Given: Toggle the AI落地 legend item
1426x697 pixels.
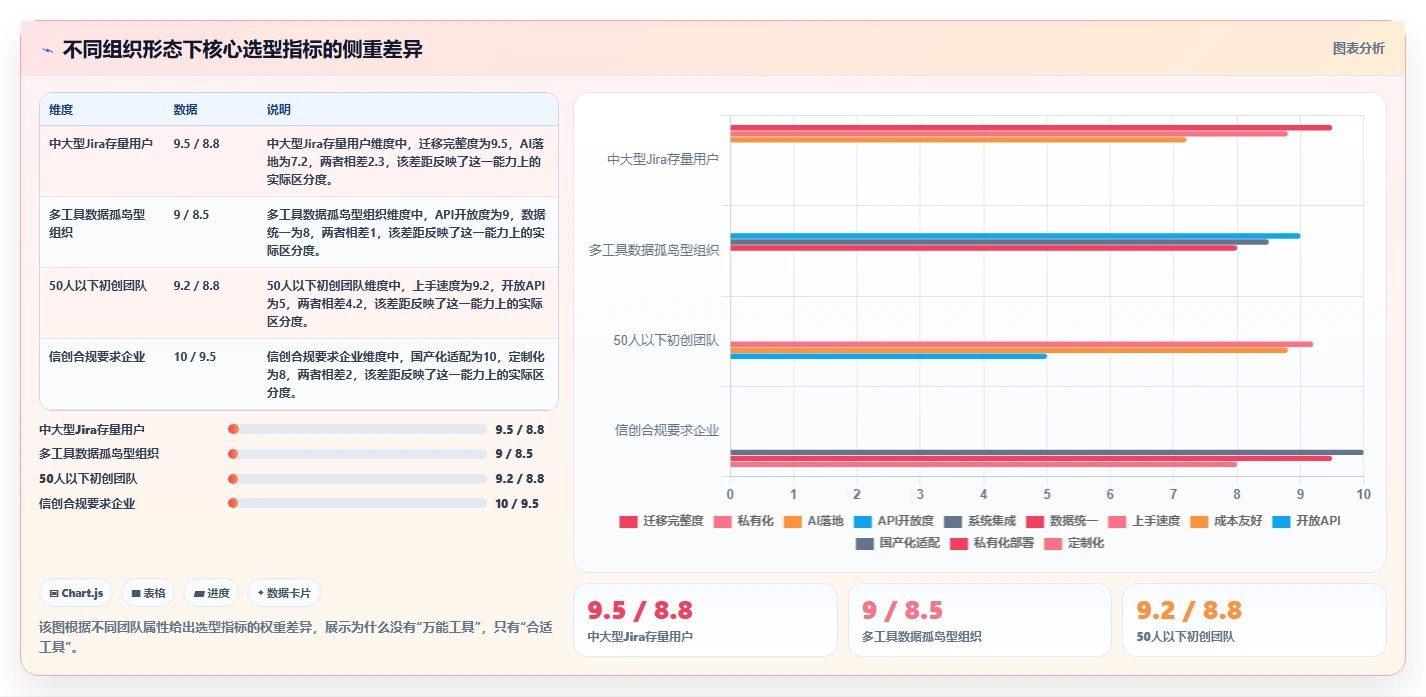Looking at the screenshot, I should point(813,521).
